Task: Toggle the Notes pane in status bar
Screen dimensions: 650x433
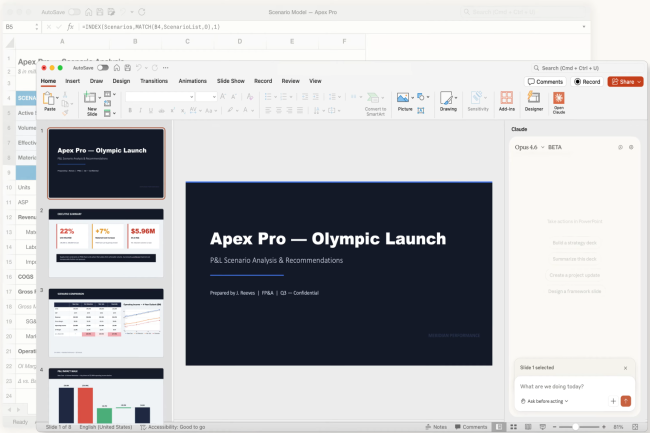Action: tap(436, 426)
